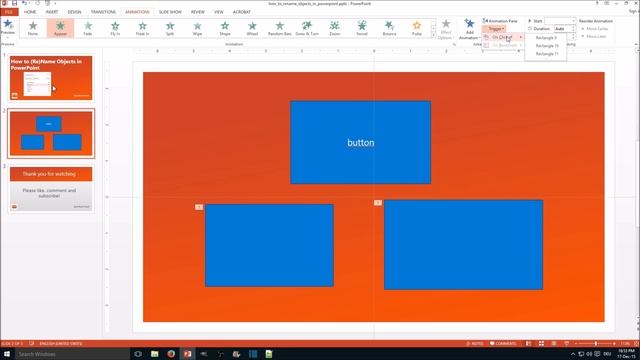Choose the Fade animation effect
The image size is (640, 360).
88,28
